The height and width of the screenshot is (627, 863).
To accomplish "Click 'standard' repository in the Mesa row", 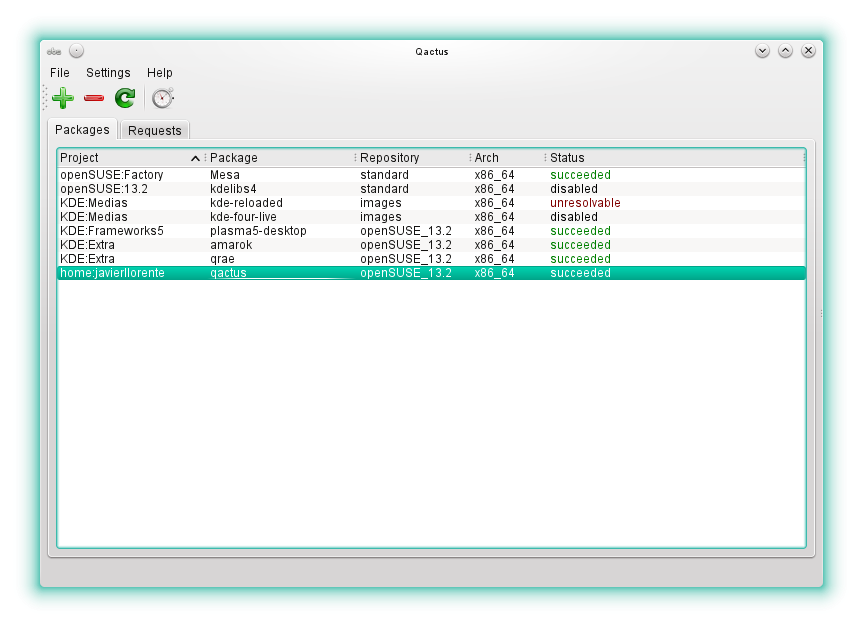I will click(x=384, y=175).
